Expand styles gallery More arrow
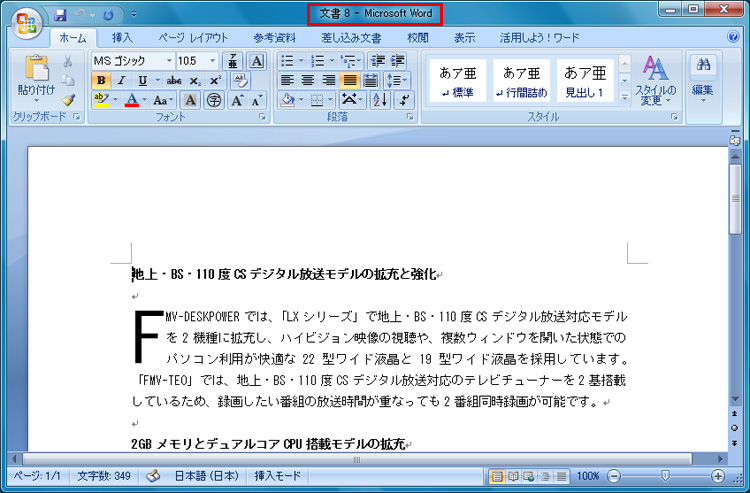750x493 pixels. (624, 98)
